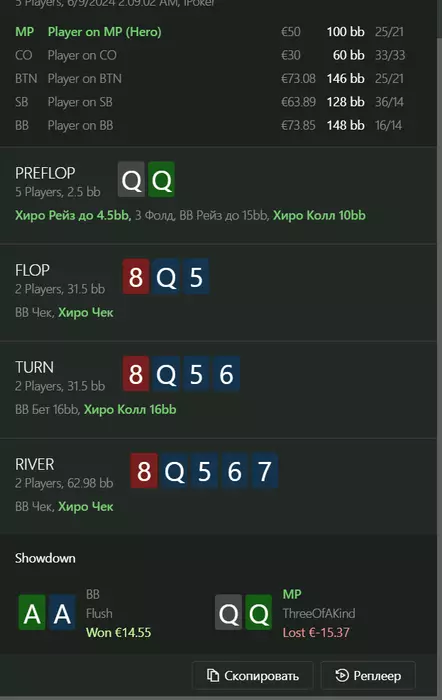Image resolution: width=442 pixels, height=700 pixels.
Task: Click the replay icon in Реплеер button
Action: tap(342, 675)
